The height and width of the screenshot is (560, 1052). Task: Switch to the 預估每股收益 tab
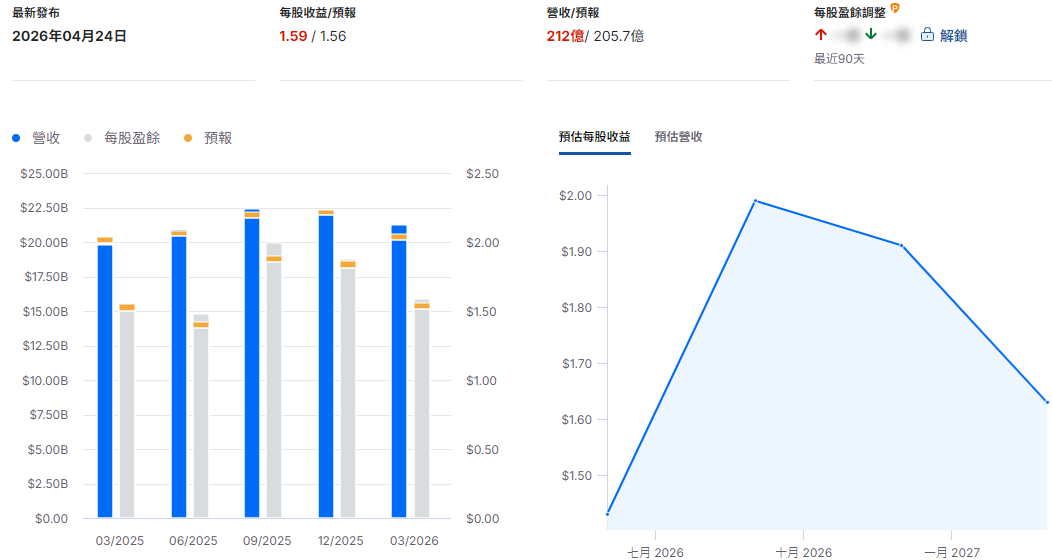pyautogui.click(x=594, y=137)
